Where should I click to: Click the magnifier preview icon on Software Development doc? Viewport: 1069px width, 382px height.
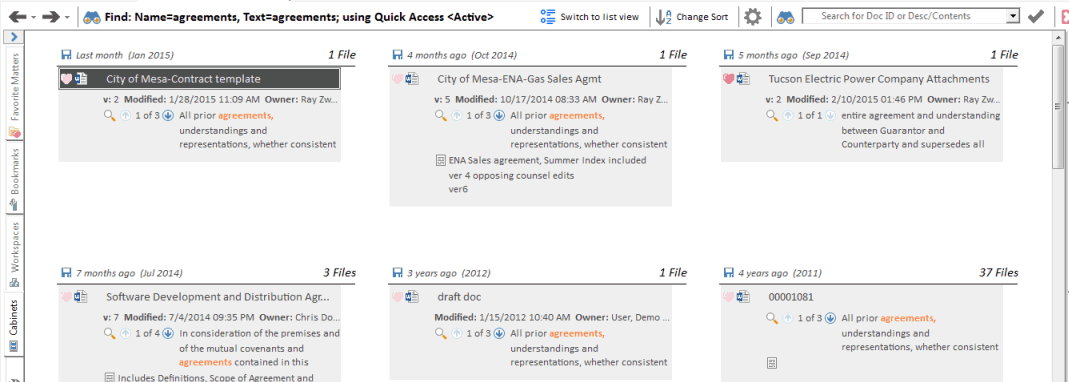coord(109,334)
